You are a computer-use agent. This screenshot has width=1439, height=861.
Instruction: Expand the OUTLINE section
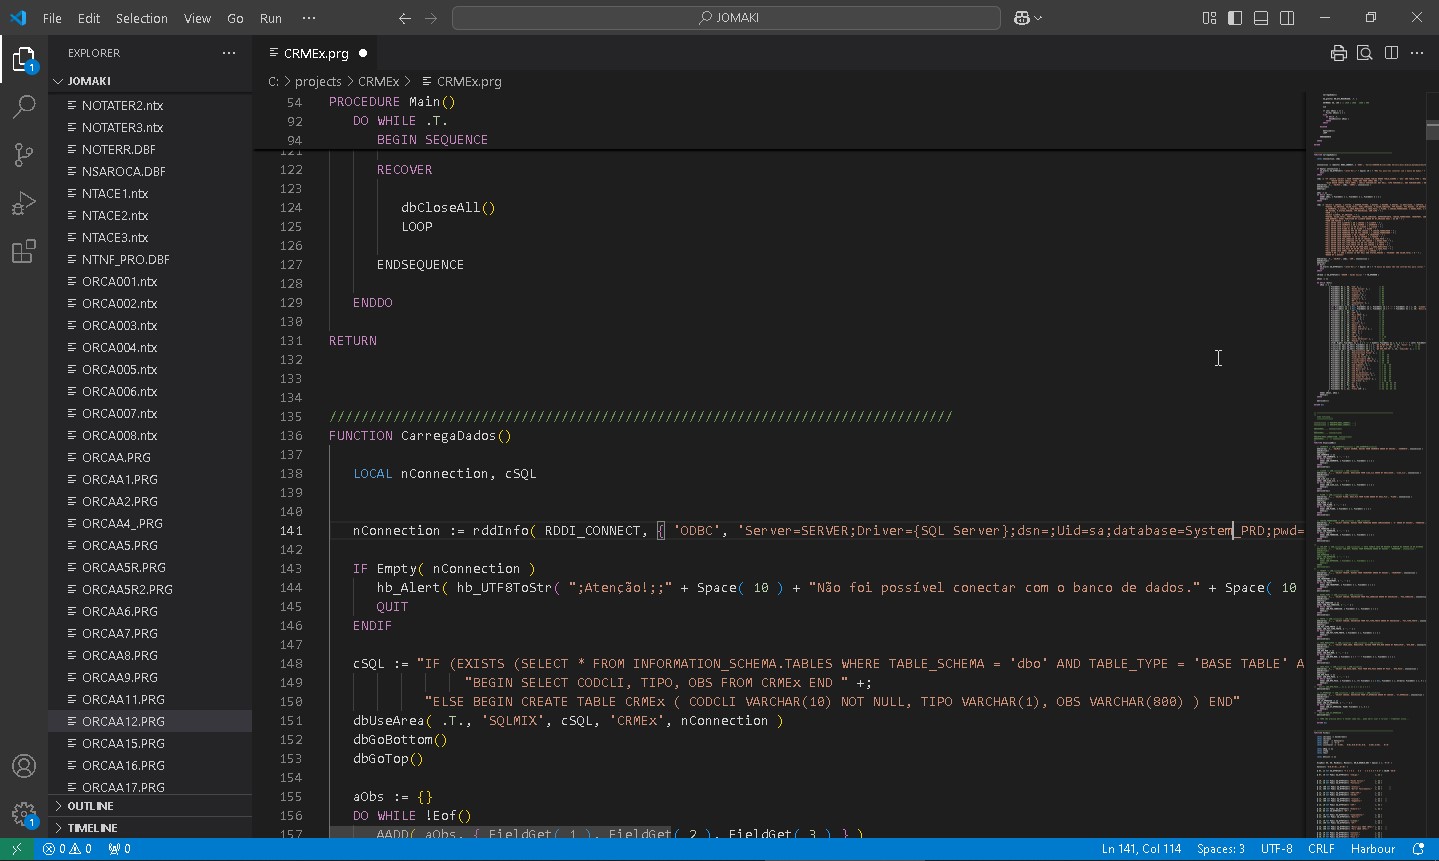coord(90,806)
